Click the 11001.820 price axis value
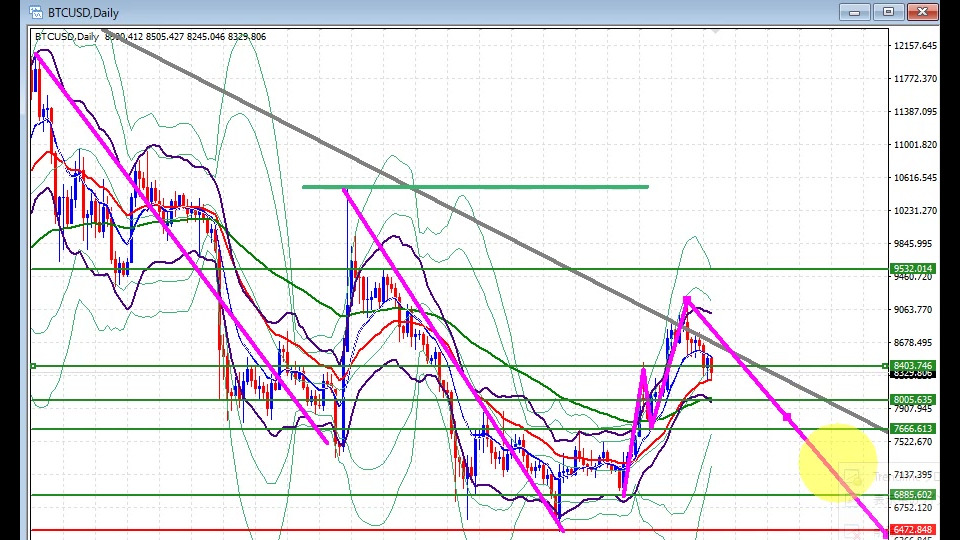This screenshot has width=960, height=540. pos(915,145)
